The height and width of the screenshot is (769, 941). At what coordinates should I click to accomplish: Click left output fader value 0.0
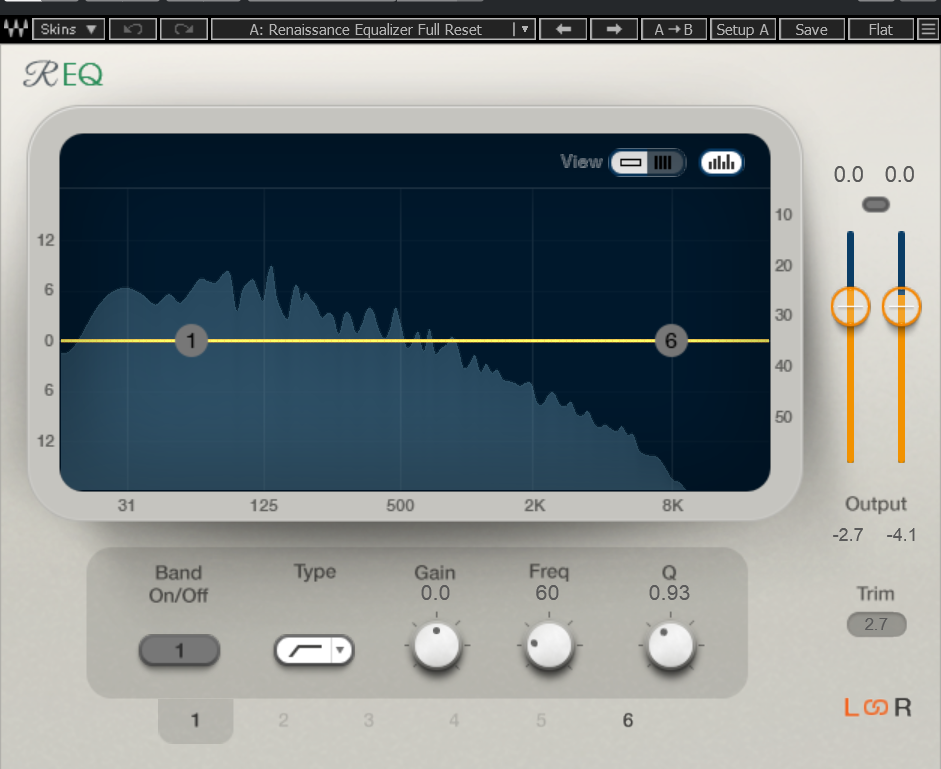[x=849, y=175]
